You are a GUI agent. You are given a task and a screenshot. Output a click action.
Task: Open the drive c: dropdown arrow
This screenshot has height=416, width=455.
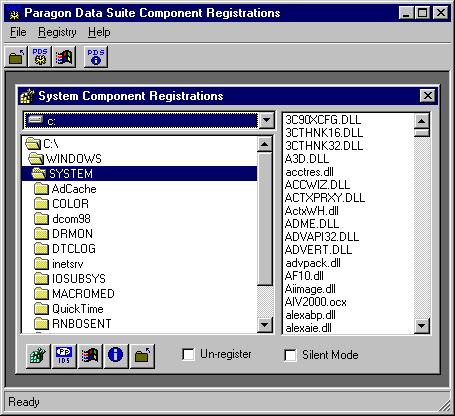pos(267,120)
